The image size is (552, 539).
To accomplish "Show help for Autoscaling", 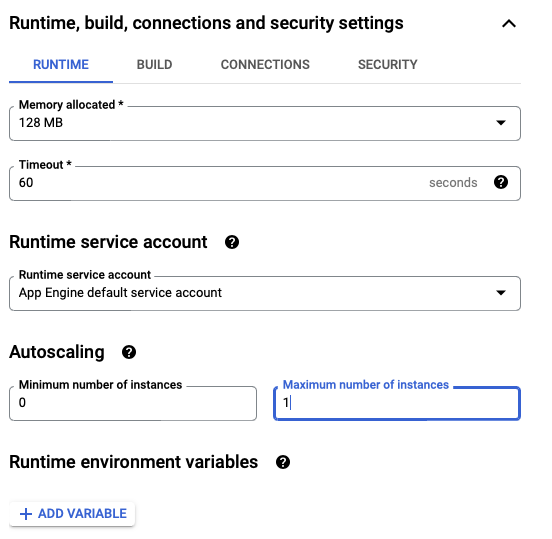I will (129, 352).
